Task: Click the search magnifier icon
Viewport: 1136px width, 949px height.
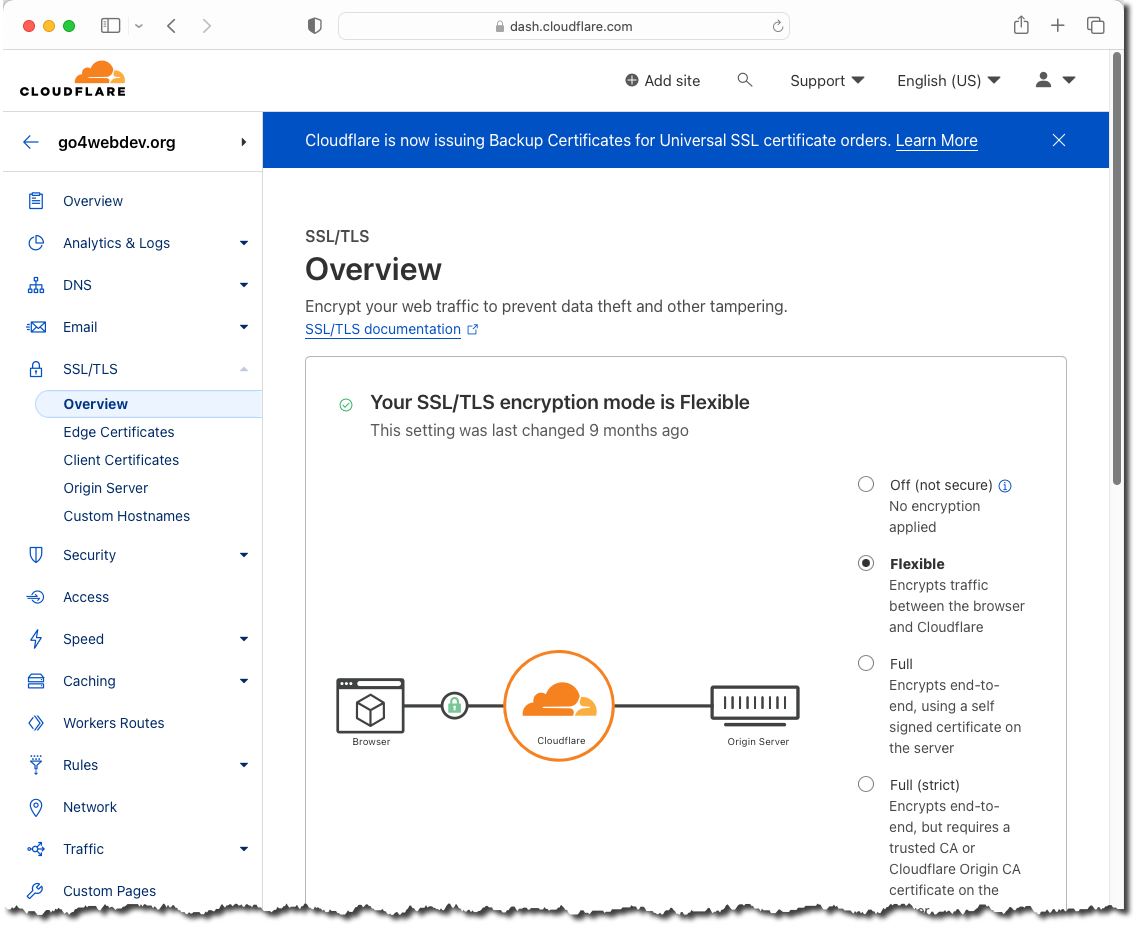Action: [744, 80]
